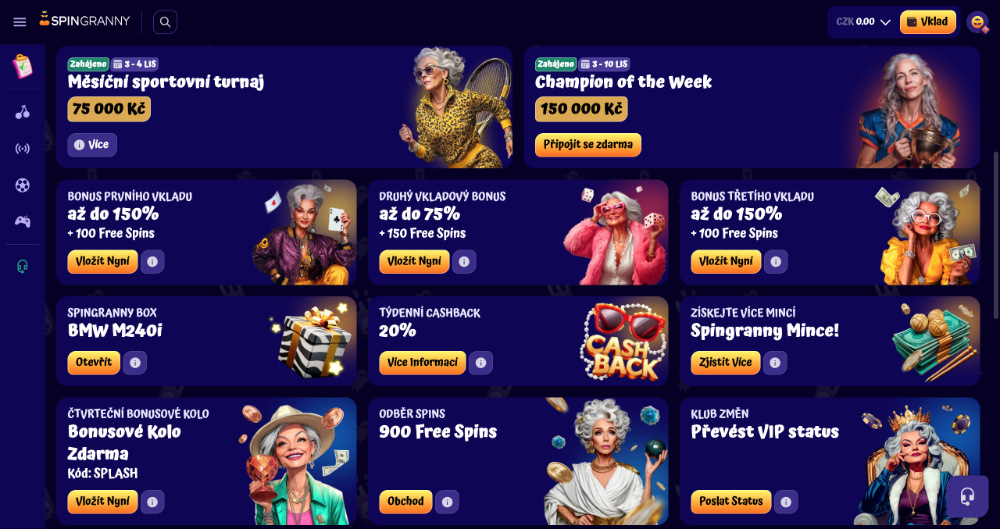1000x529 pixels.
Task: Open the cherry slots sidebar icon
Action: tap(22, 113)
